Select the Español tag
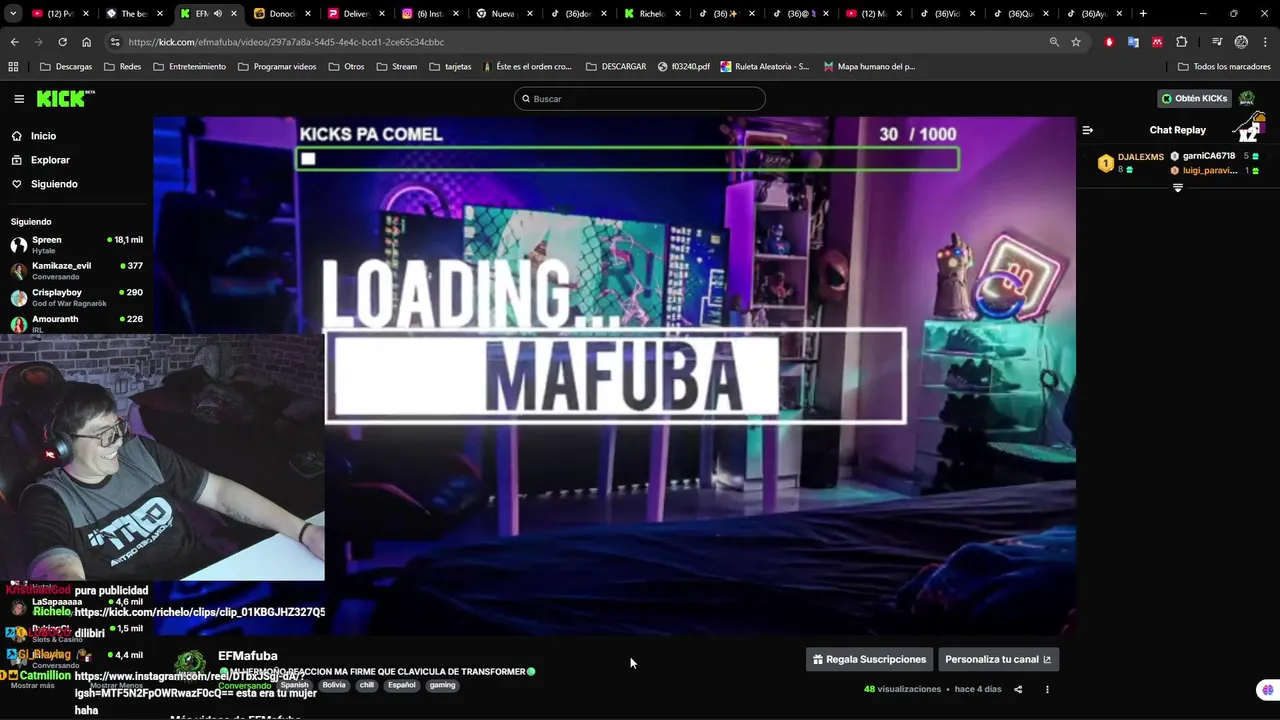 pos(401,685)
